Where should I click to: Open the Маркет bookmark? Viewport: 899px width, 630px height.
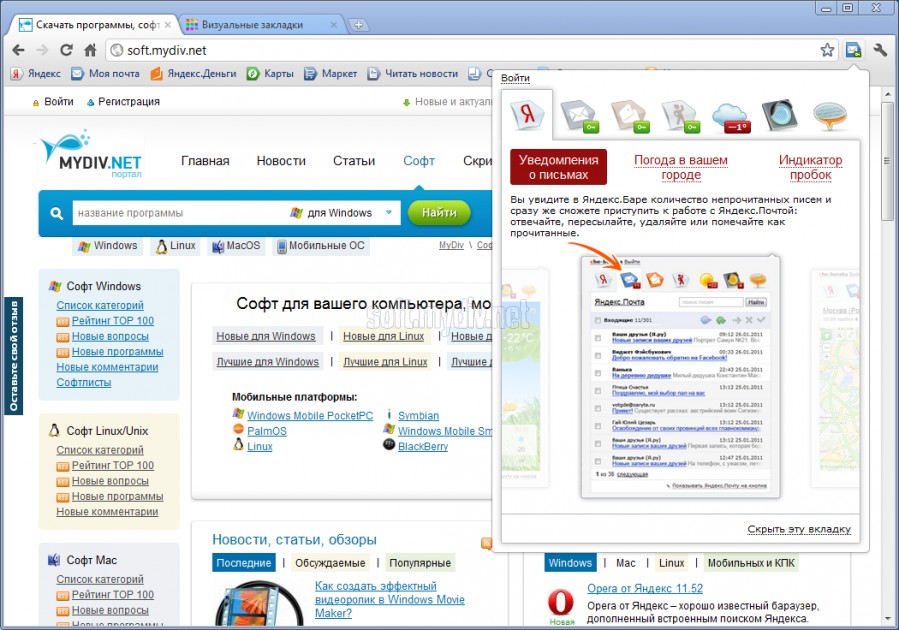click(330, 73)
